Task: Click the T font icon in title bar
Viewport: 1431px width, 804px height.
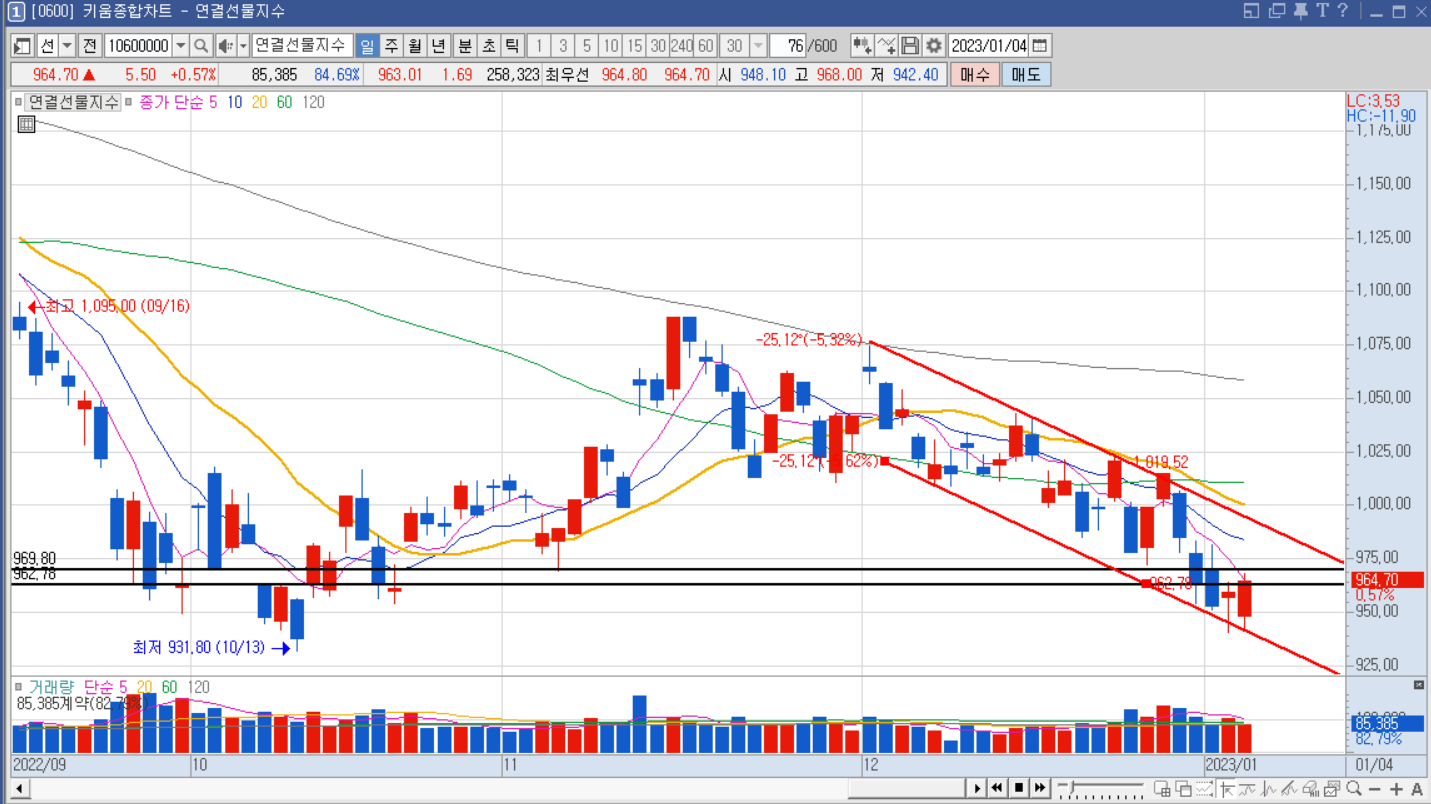Action: click(1322, 11)
